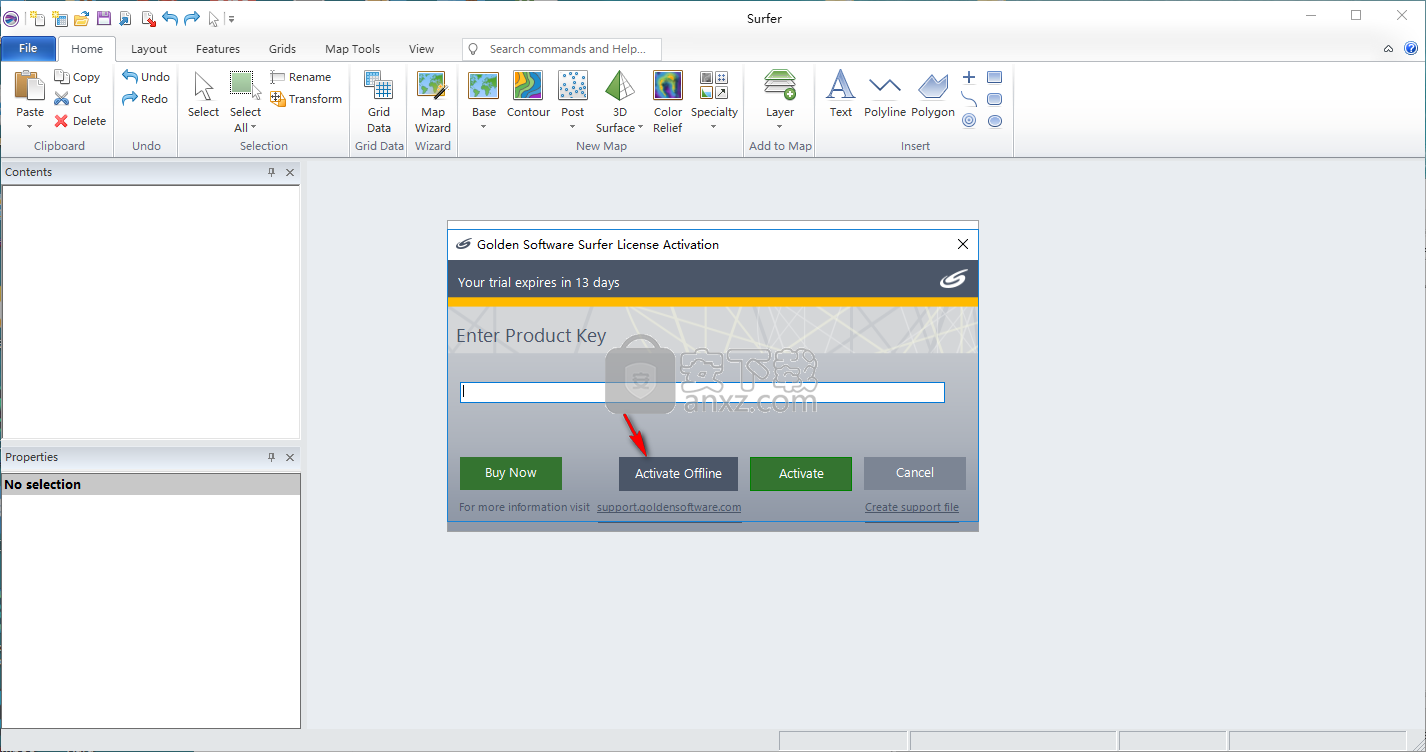Switch to the Map Tools tab
The height and width of the screenshot is (752, 1426).
coord(352,49)
